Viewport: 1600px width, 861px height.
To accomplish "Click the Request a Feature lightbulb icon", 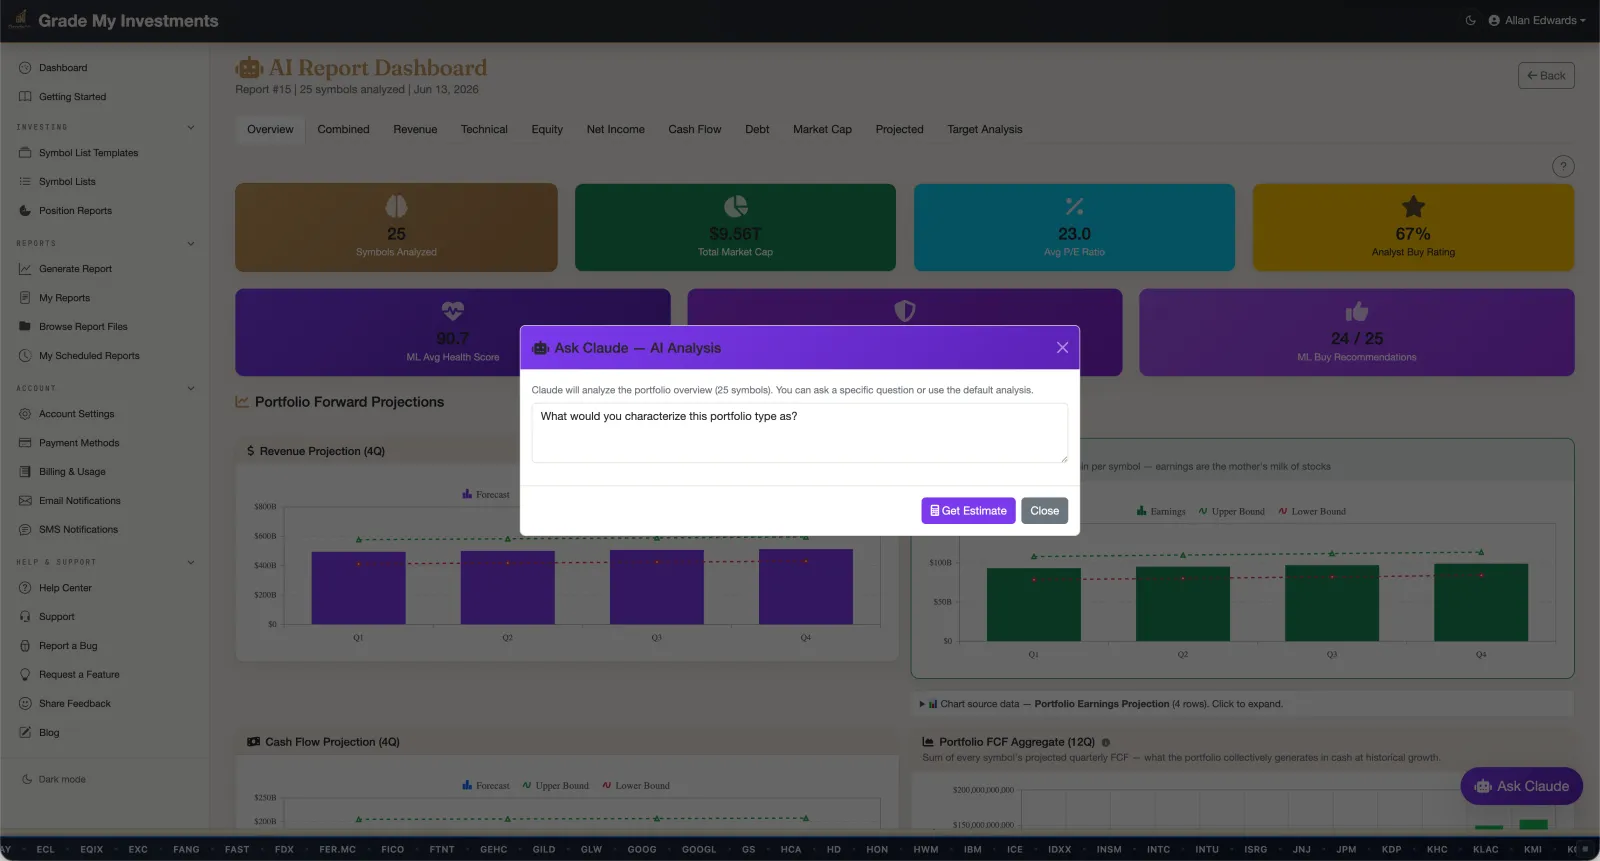I will 25,675.
